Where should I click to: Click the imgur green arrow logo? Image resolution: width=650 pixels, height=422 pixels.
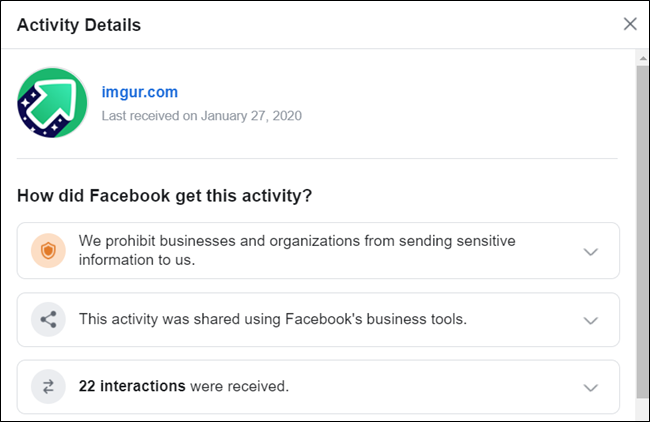click(51, 103)
